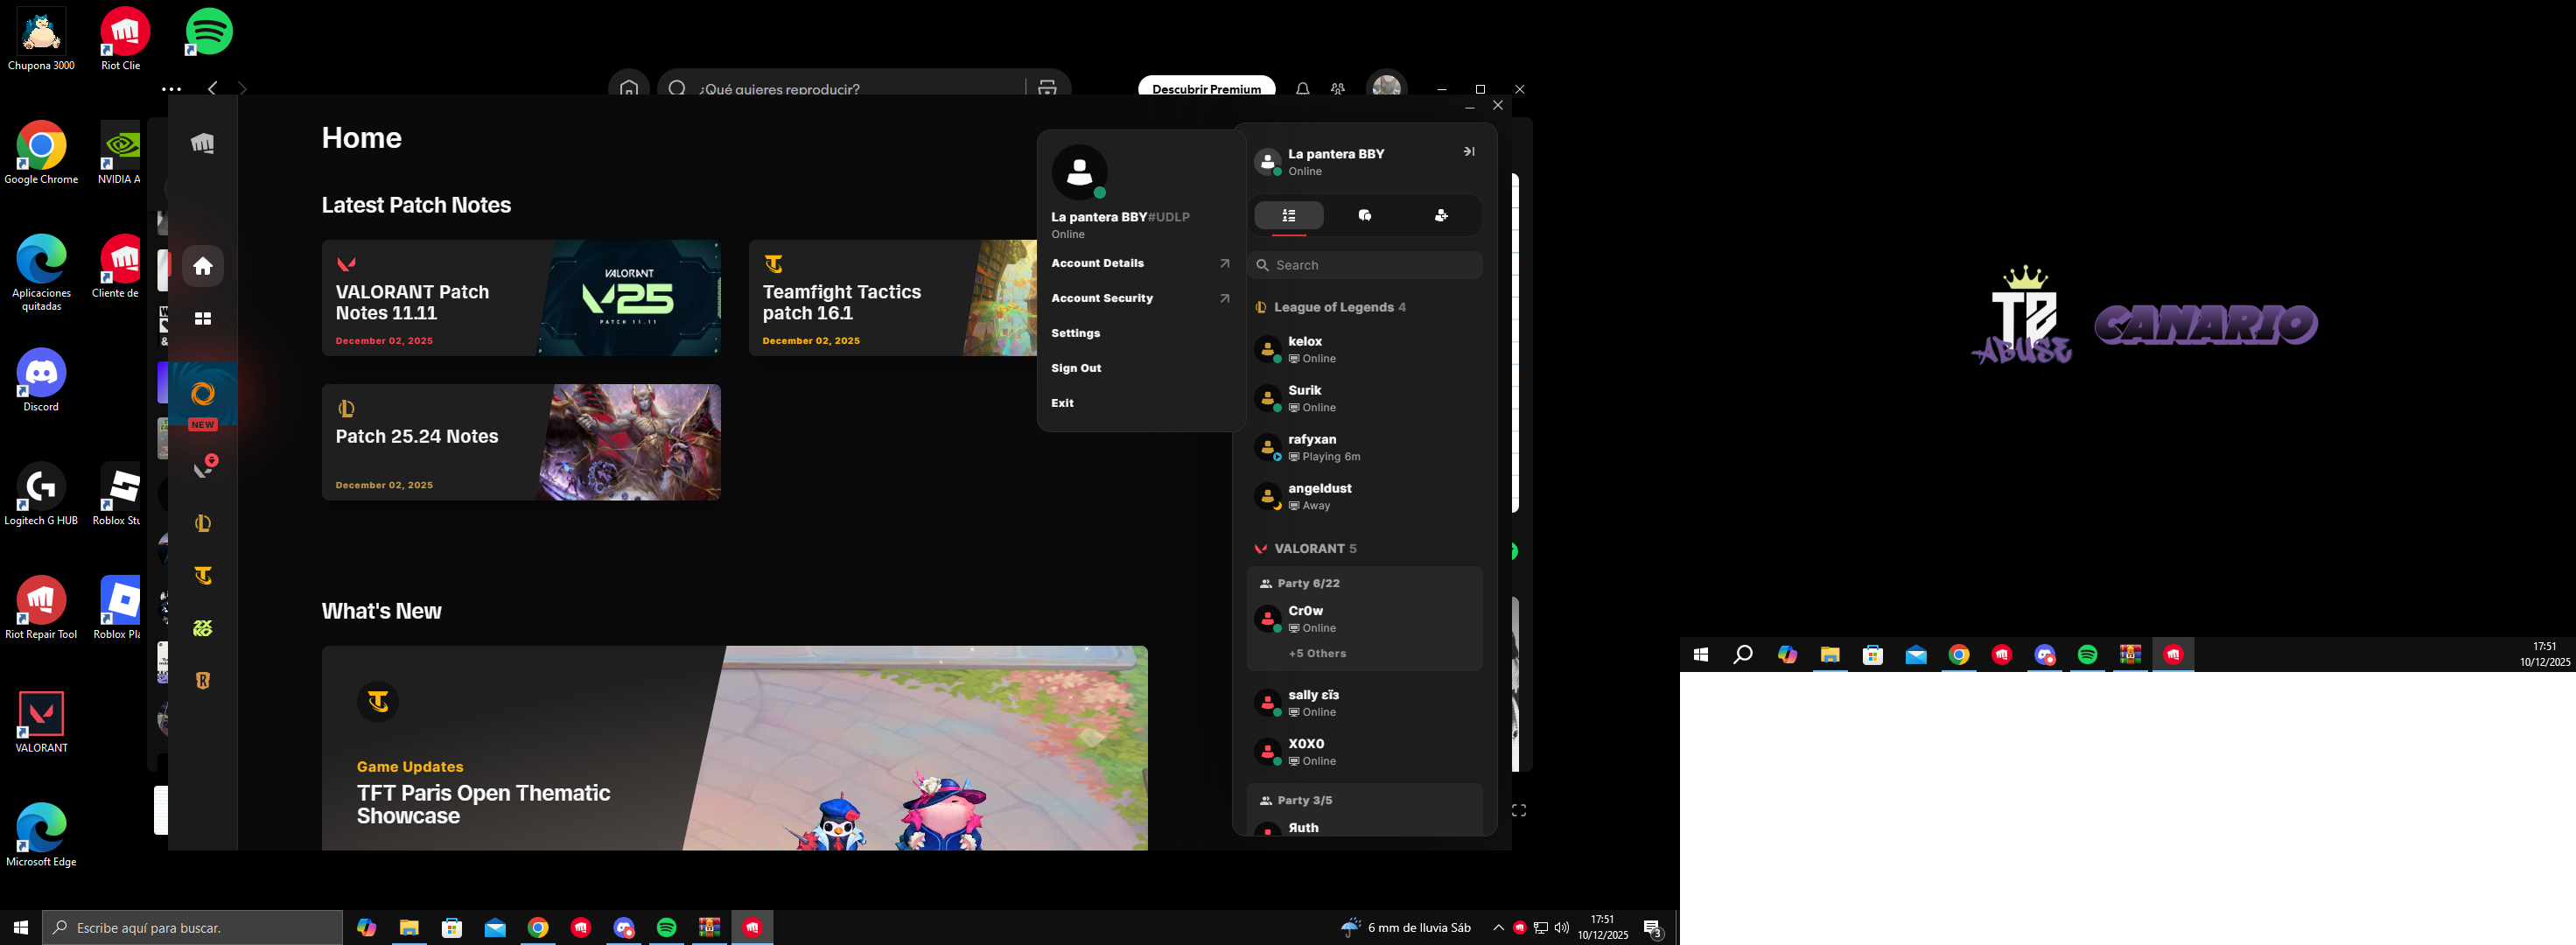Select the friends list tab
Image resolution: width=2576 pixels, height=945 pixels.
point(1289,215)
